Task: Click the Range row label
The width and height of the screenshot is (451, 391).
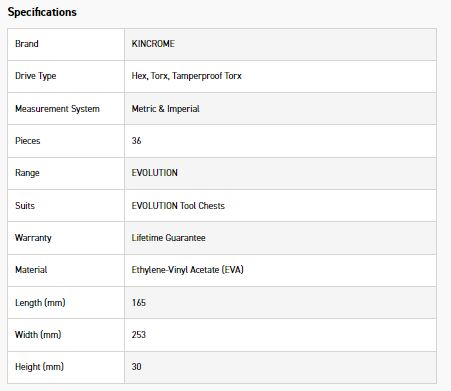Action: pyautogui.click(x=27, y=173)
